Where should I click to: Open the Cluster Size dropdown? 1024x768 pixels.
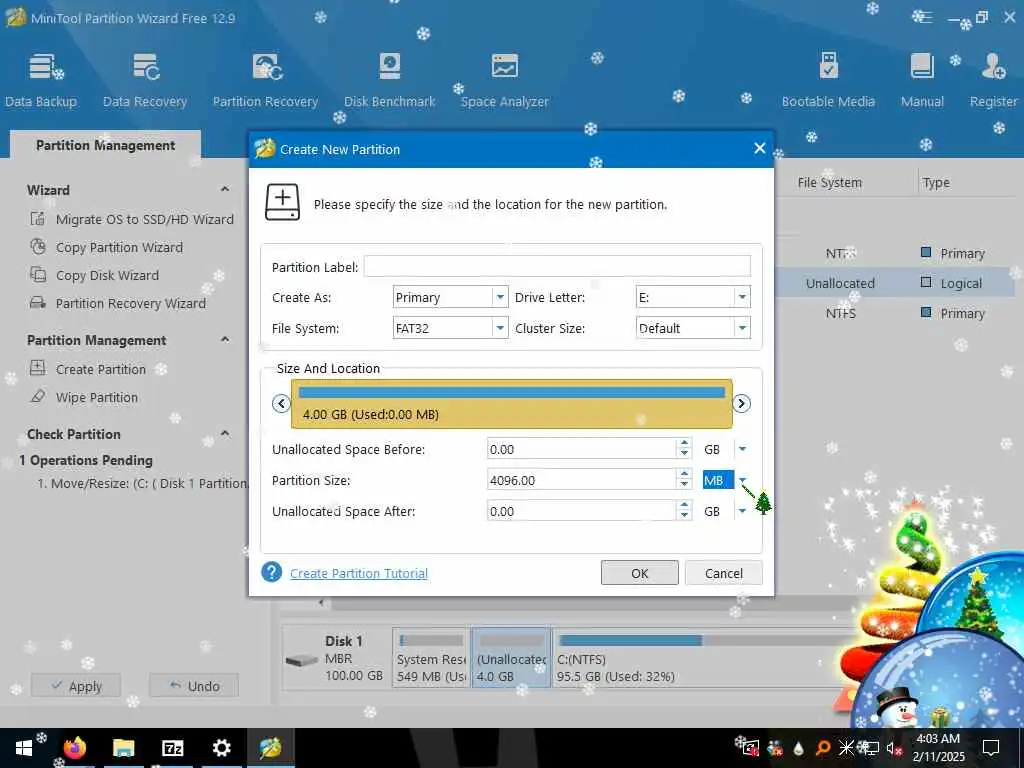(742, 328)
